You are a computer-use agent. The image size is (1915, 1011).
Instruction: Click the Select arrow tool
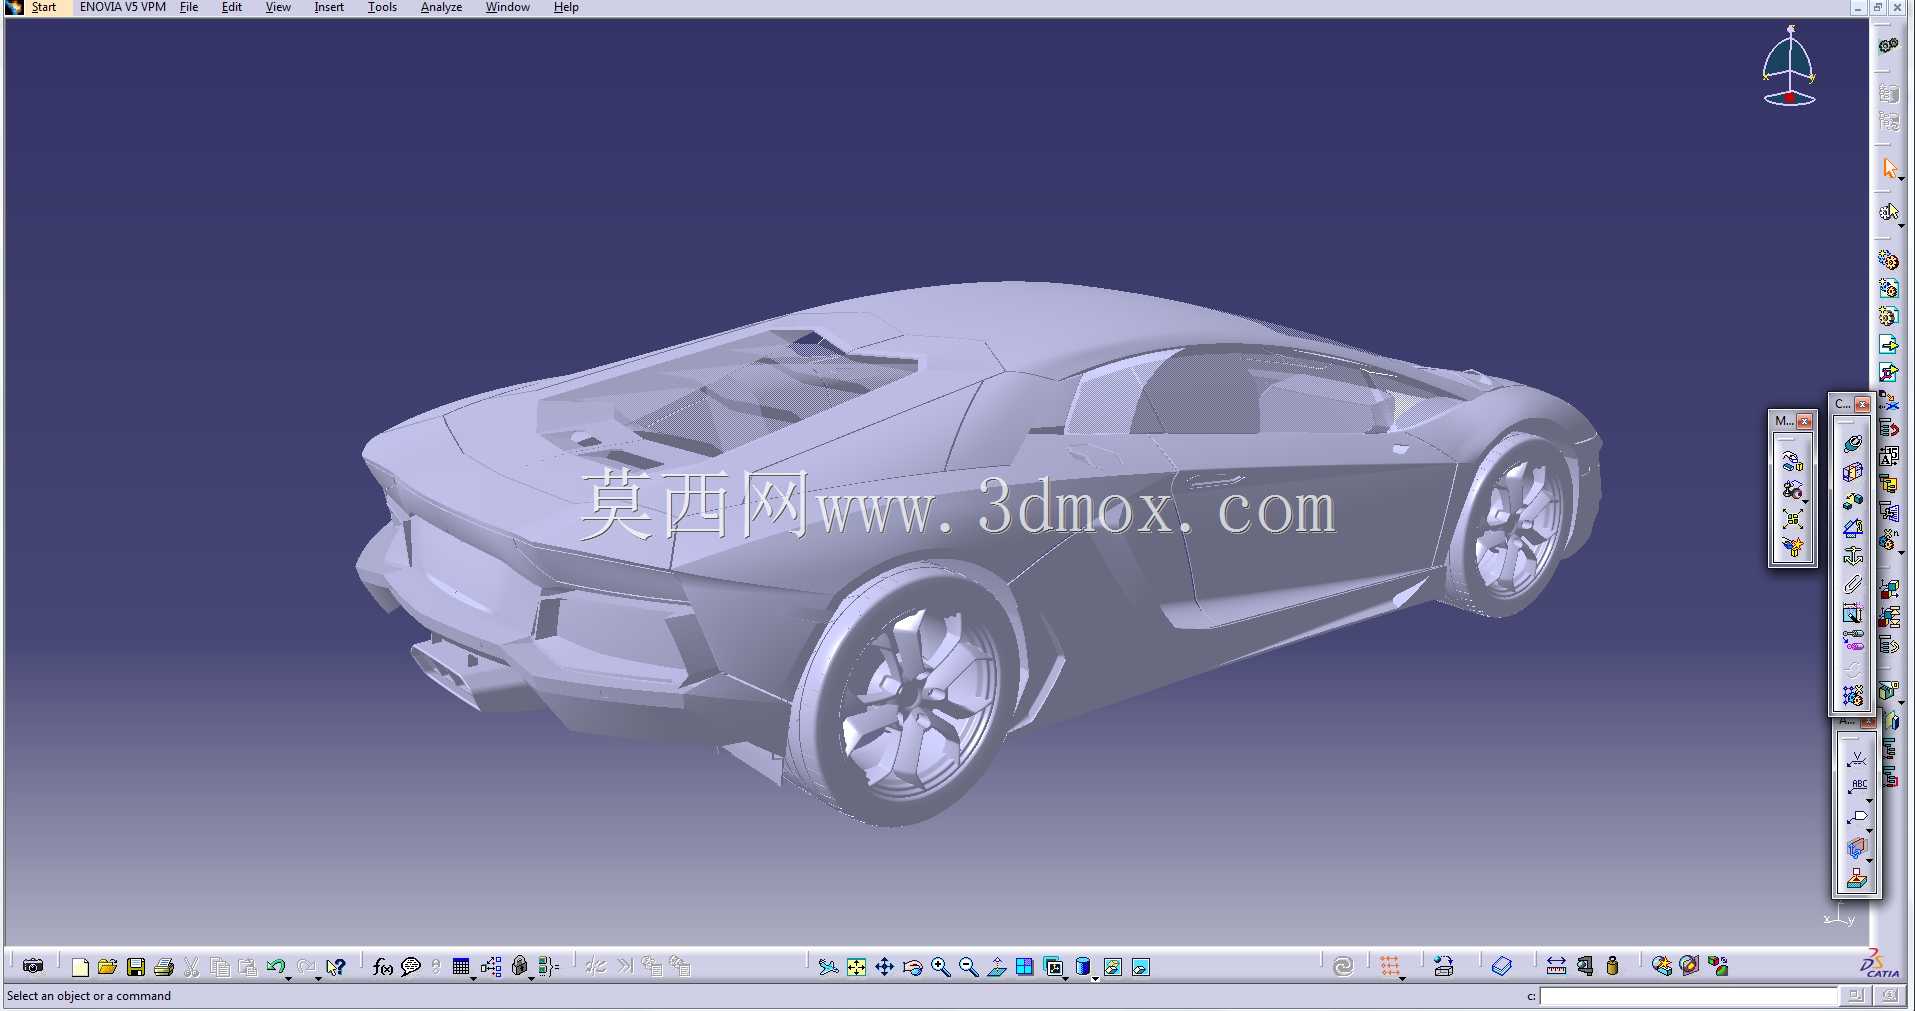point(1889,168)
